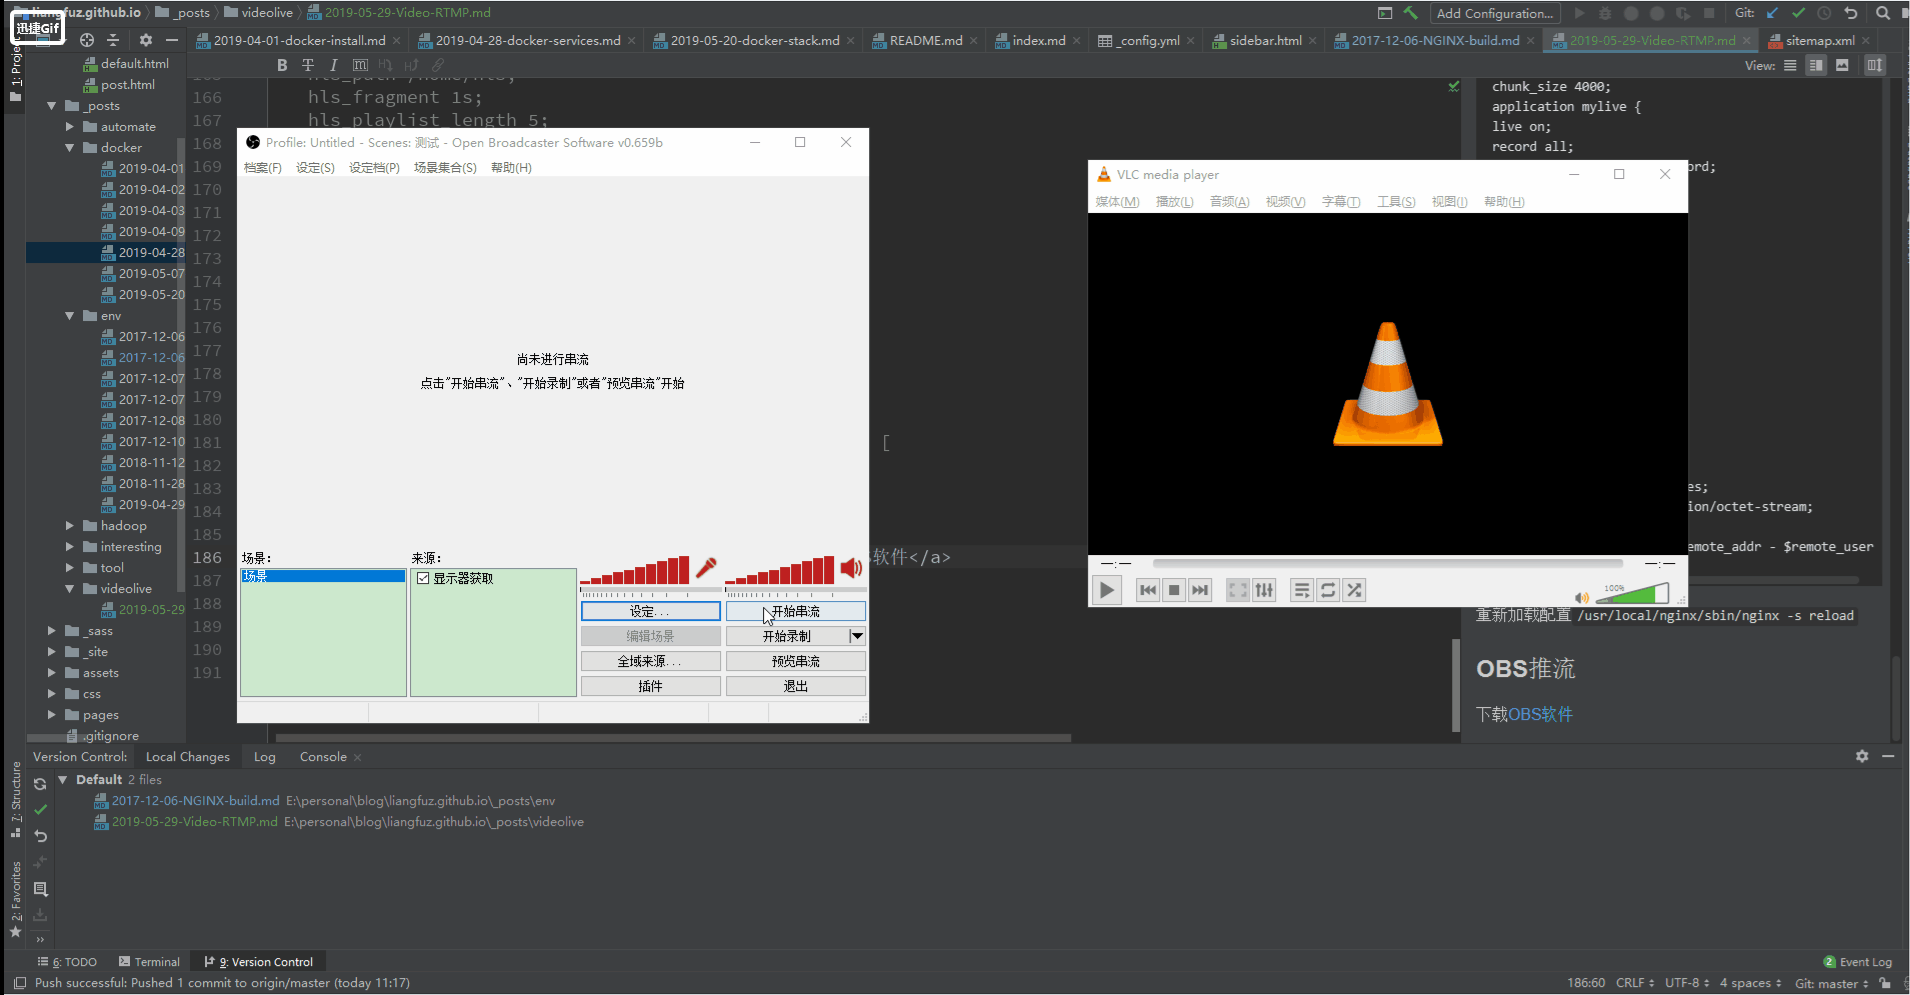Toggle split layout orientation icon

(x=1875, y=65)
